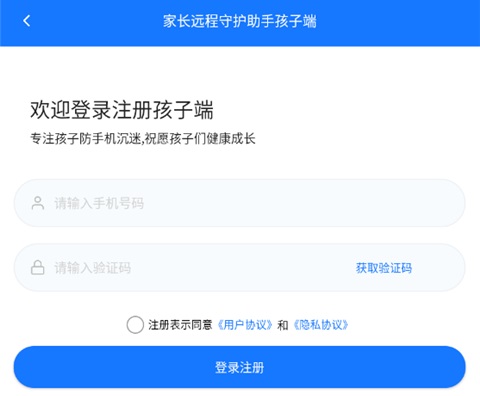Screen dimensions: 480x396
Task: Click the header title 家长远程守护助手孩子端
Action: (x=240, y=21)
